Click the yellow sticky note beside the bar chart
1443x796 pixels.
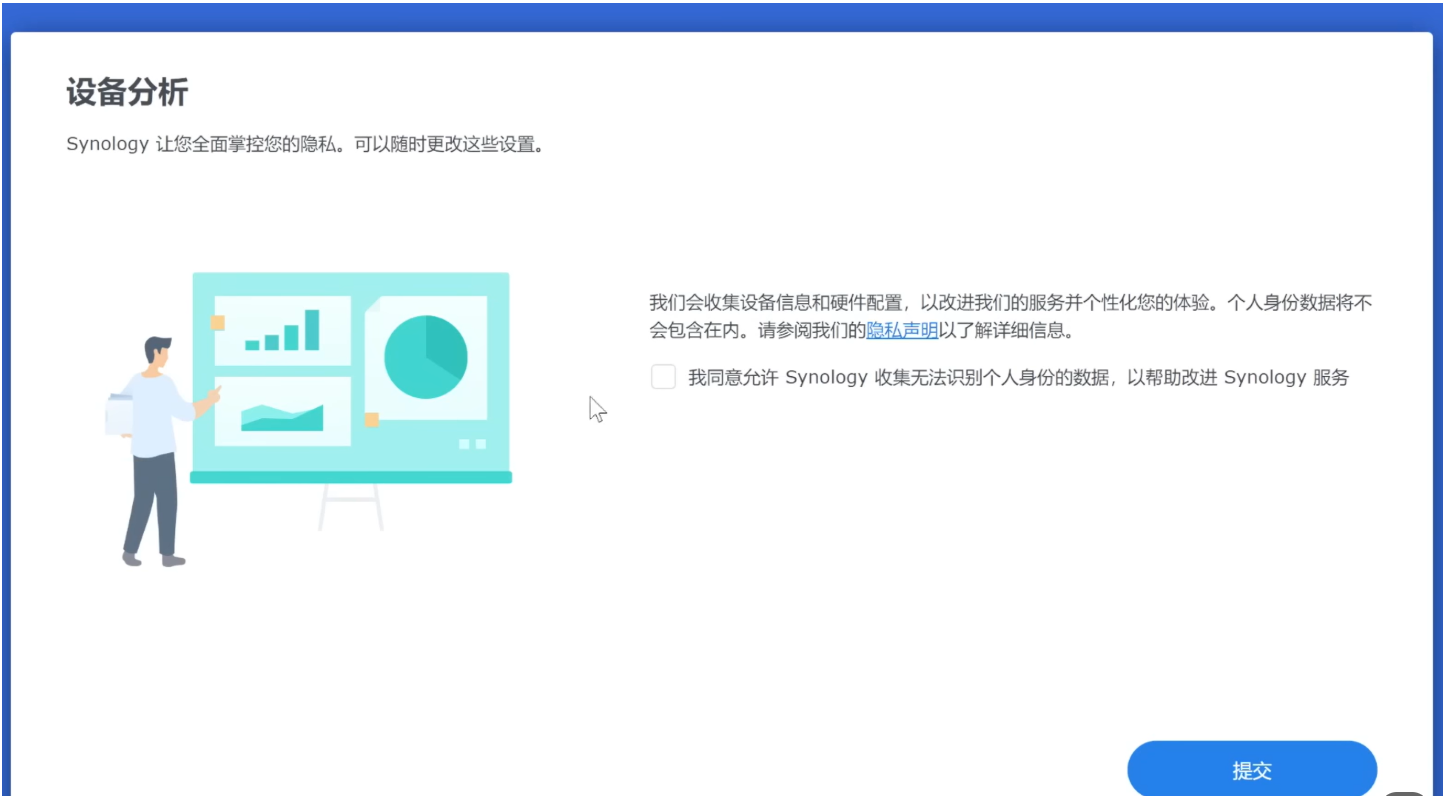click(x=217, y=322)
